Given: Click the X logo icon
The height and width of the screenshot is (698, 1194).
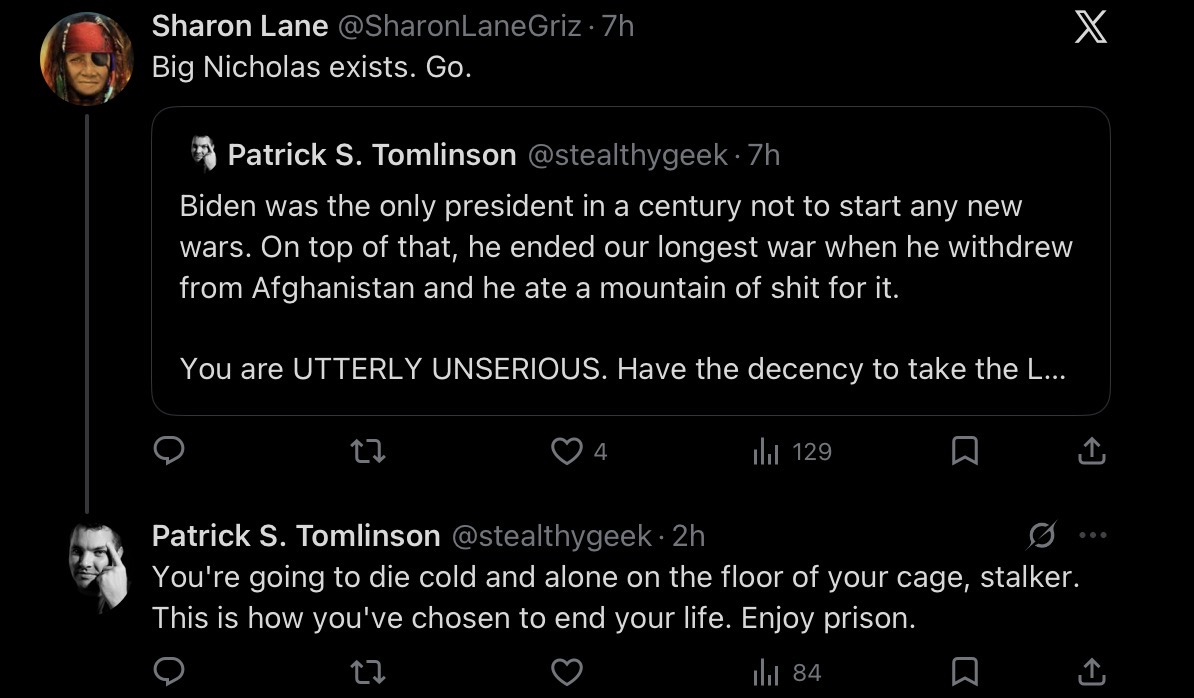Looking at the screenshot, I should coord(1090,27).
